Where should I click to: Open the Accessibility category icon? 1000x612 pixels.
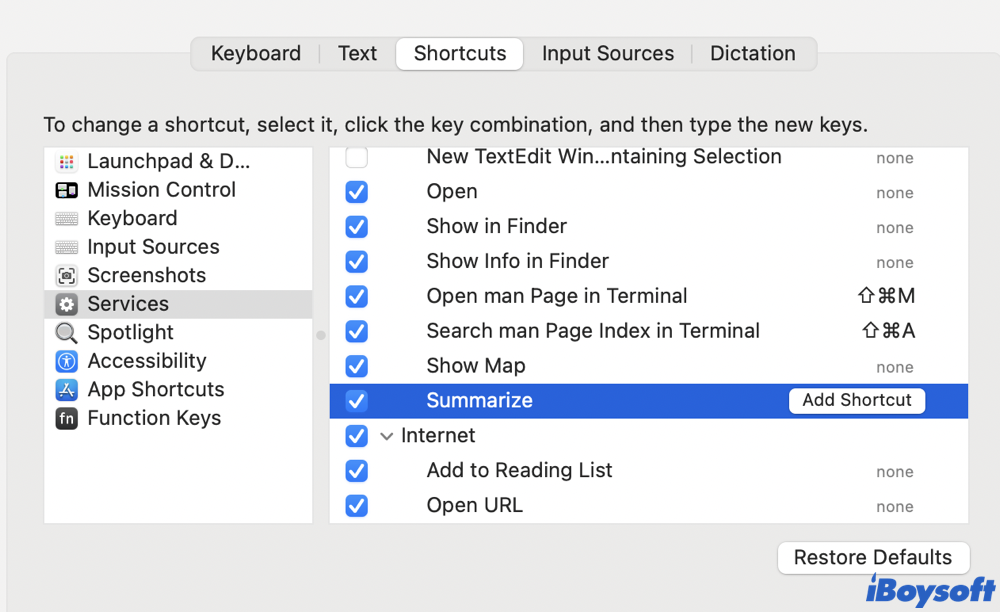click(x=67, y=361)
